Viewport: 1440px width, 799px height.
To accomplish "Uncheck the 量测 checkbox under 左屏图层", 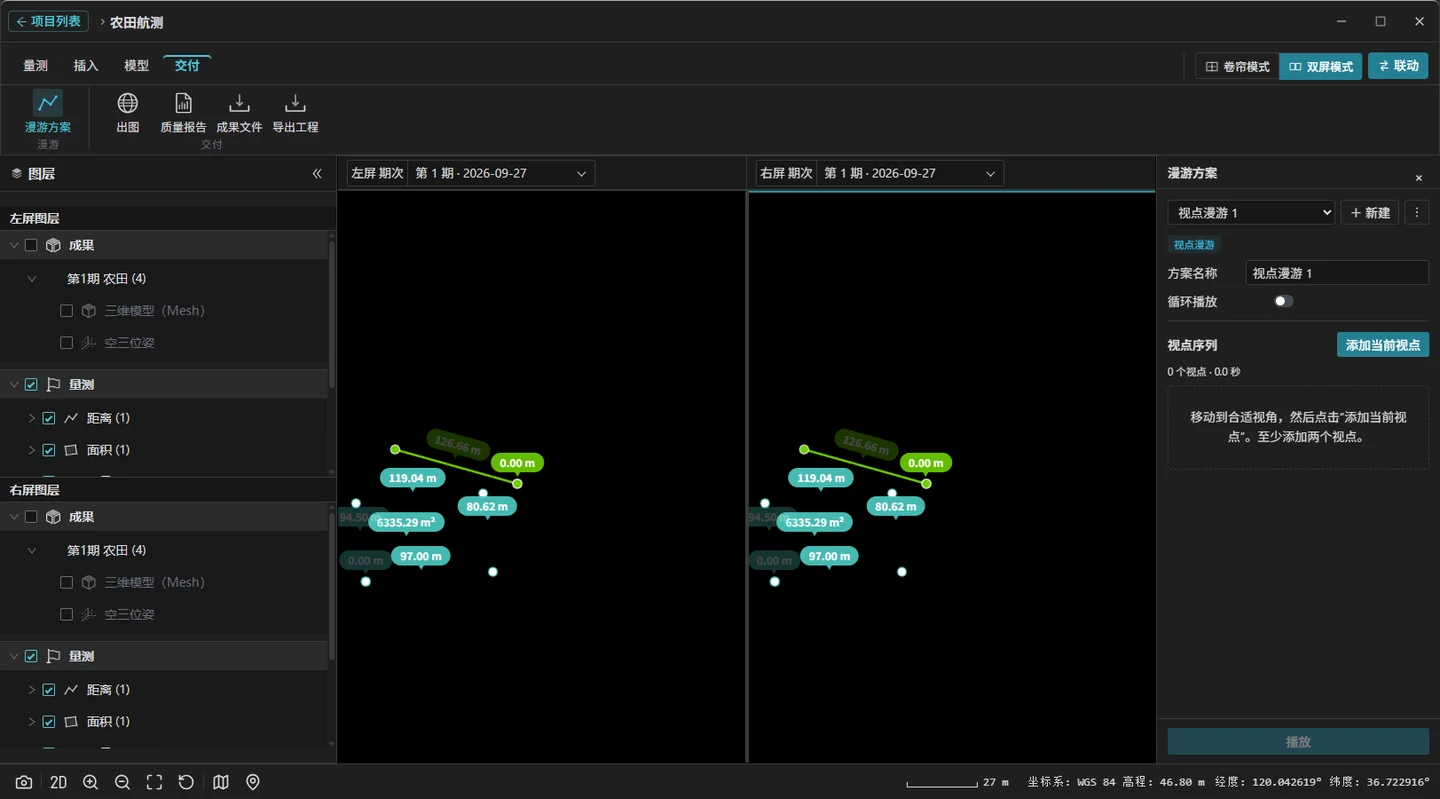I will 31,385.
